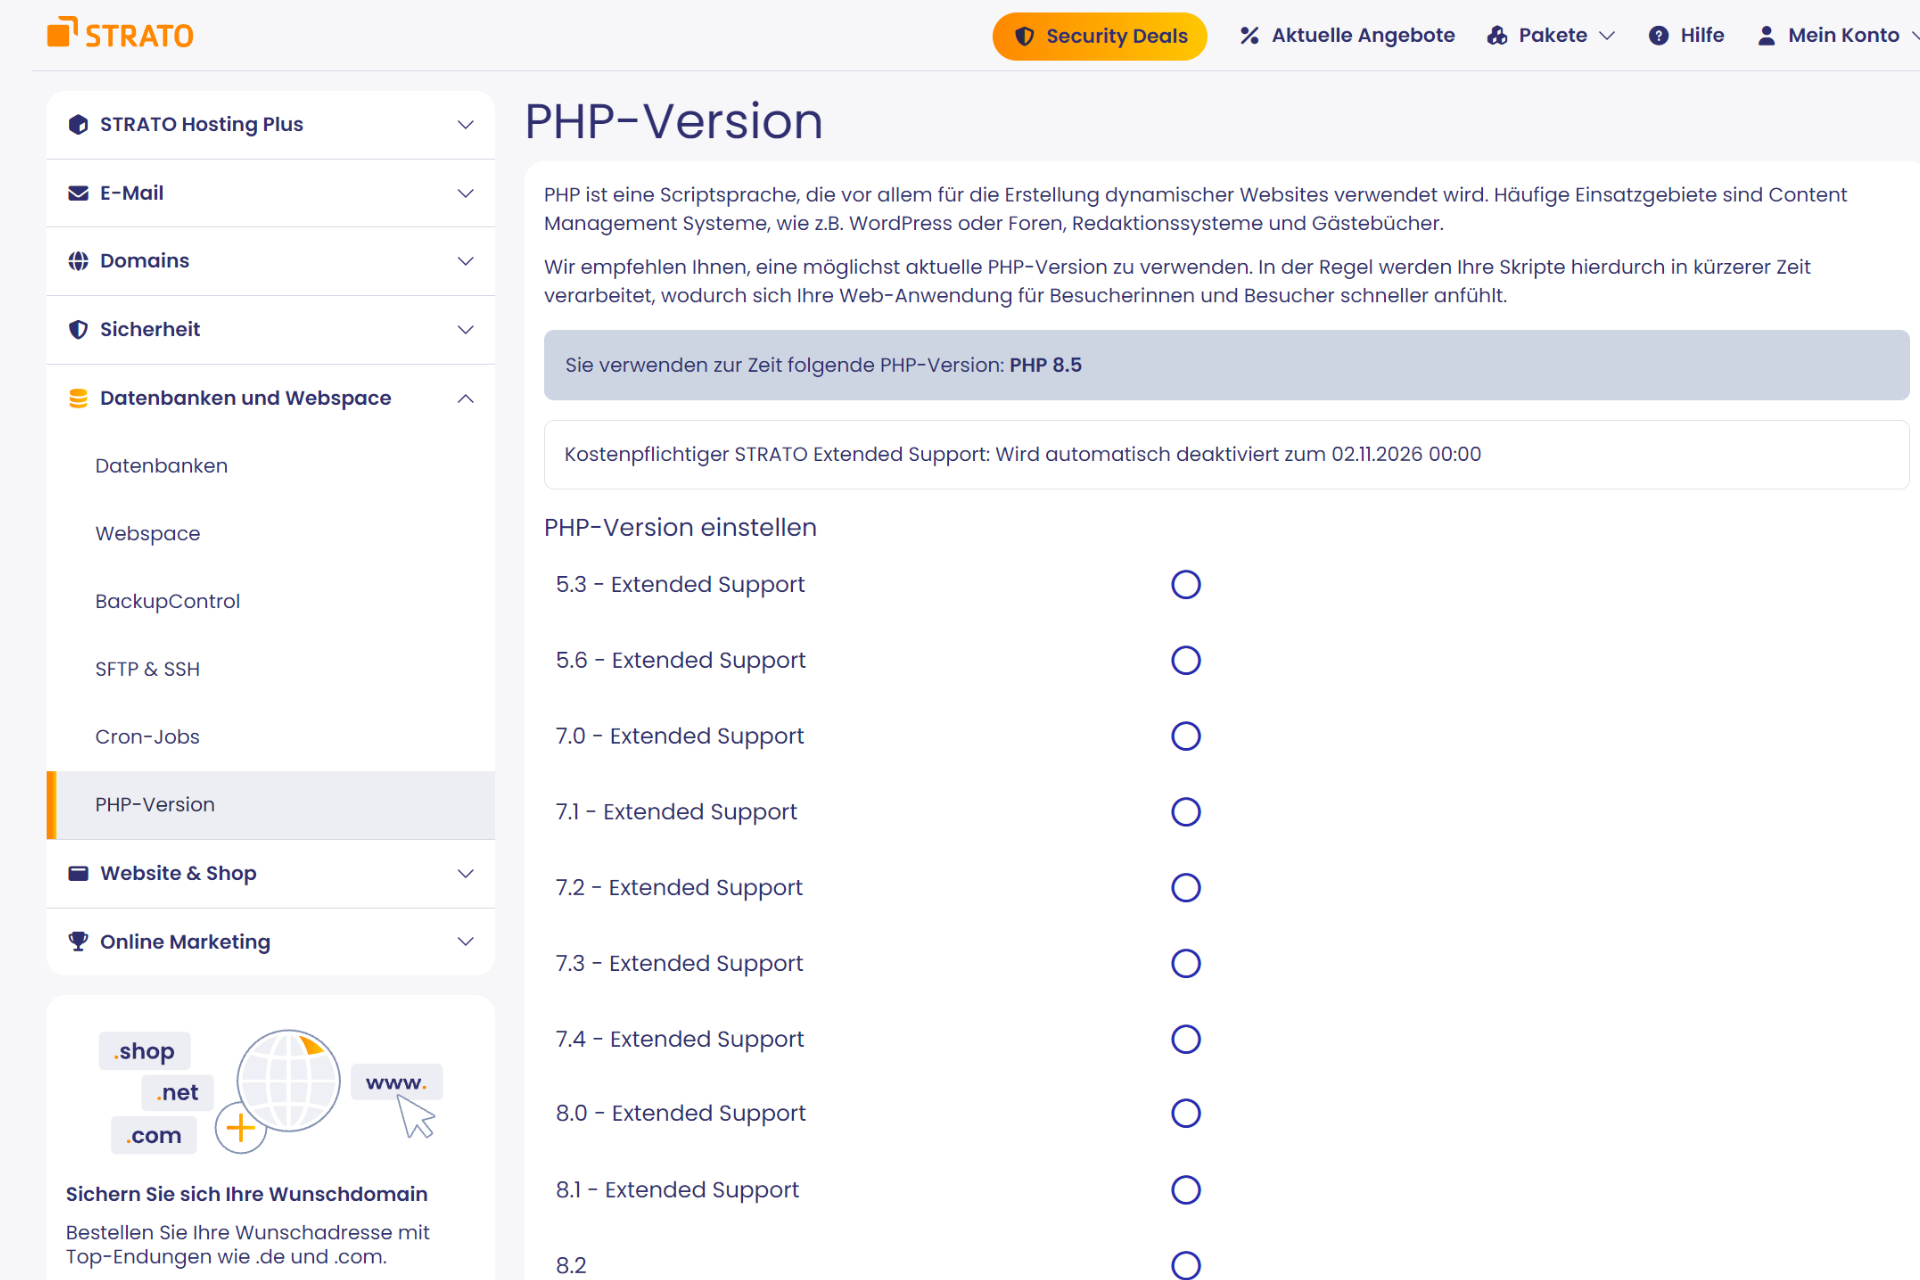Image resolution: width=1920 pixels, height=1280 pixels.
Task: Click Sichern Sie sich Ihre Wunschdomain heading
Action: coord(246,1194)
